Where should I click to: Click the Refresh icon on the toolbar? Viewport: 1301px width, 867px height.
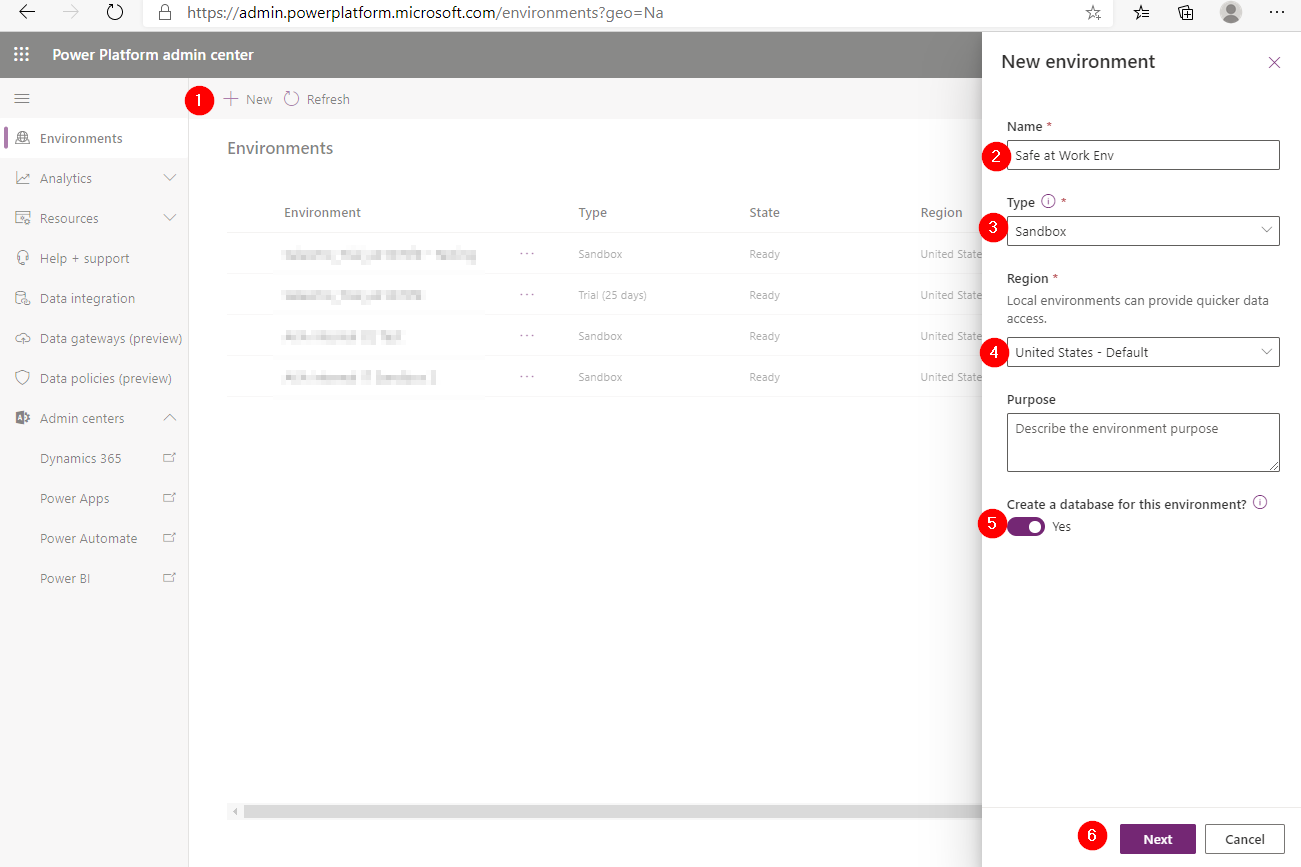click(291, 98)
